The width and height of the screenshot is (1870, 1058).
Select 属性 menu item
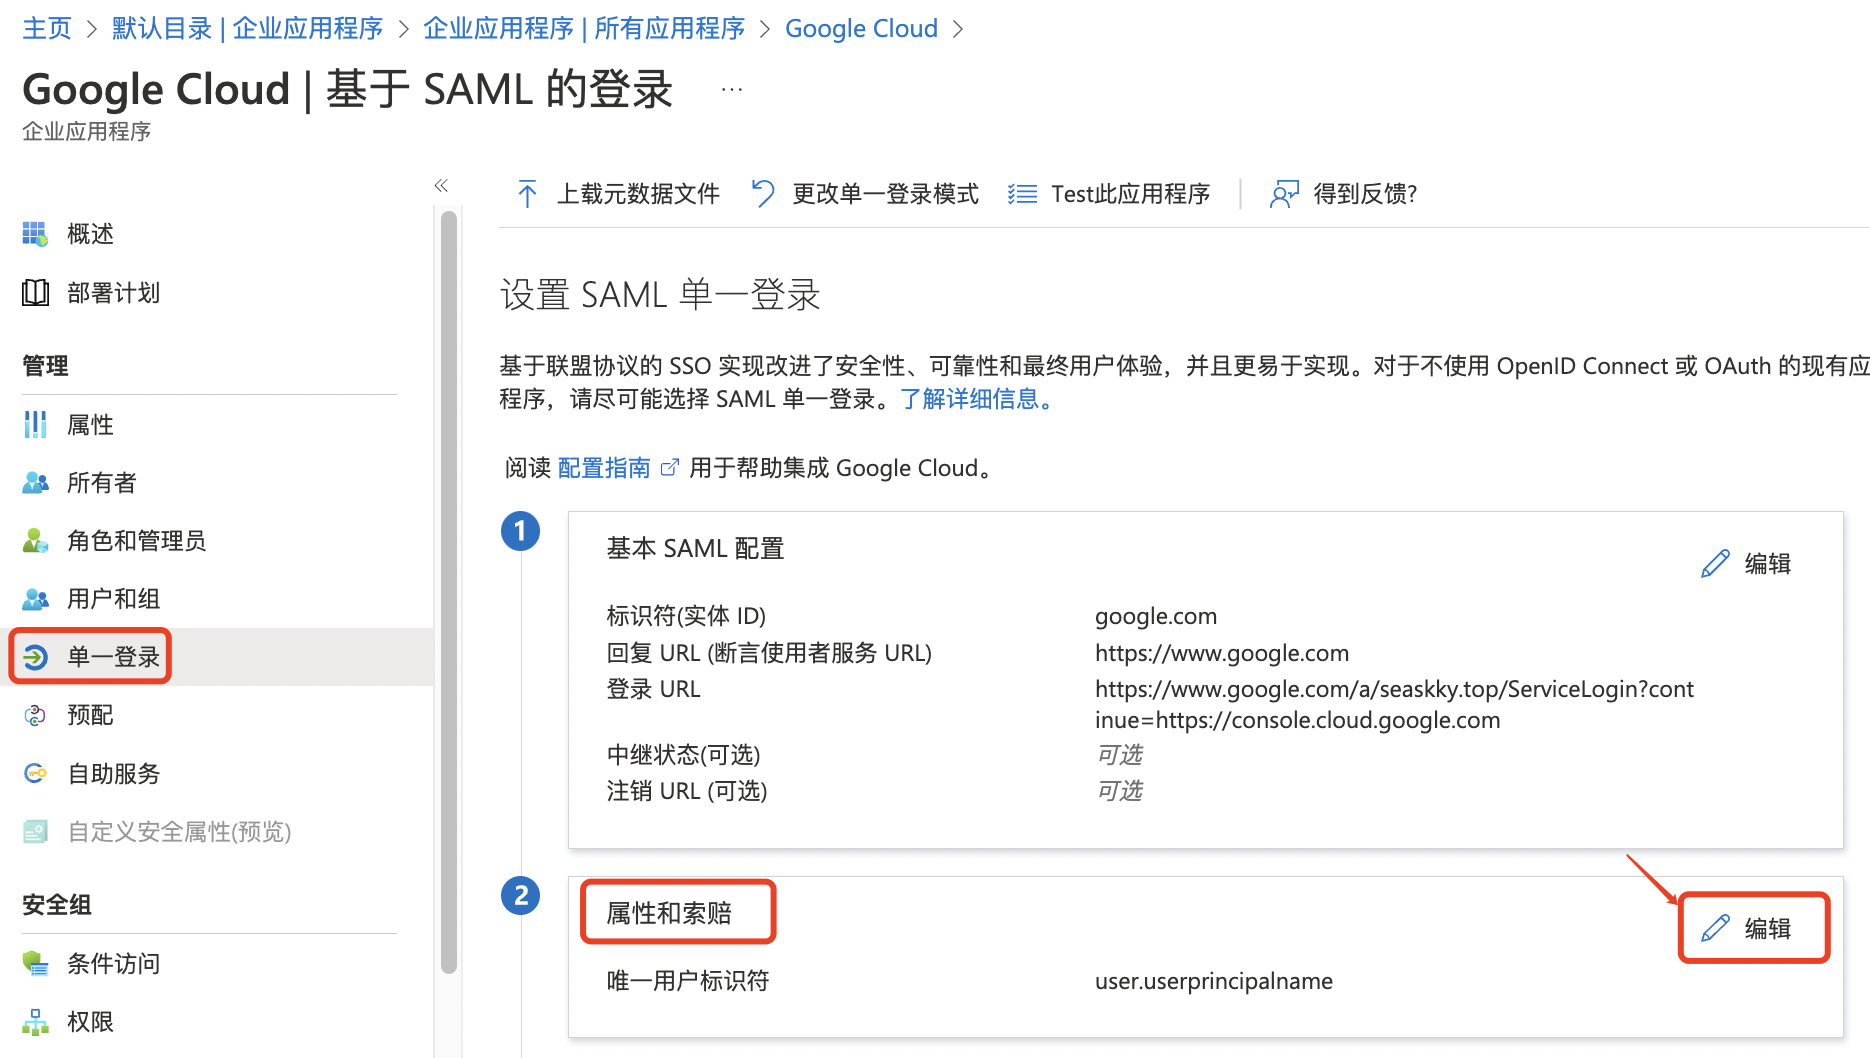pyautogui.click(x=90, y=425)
